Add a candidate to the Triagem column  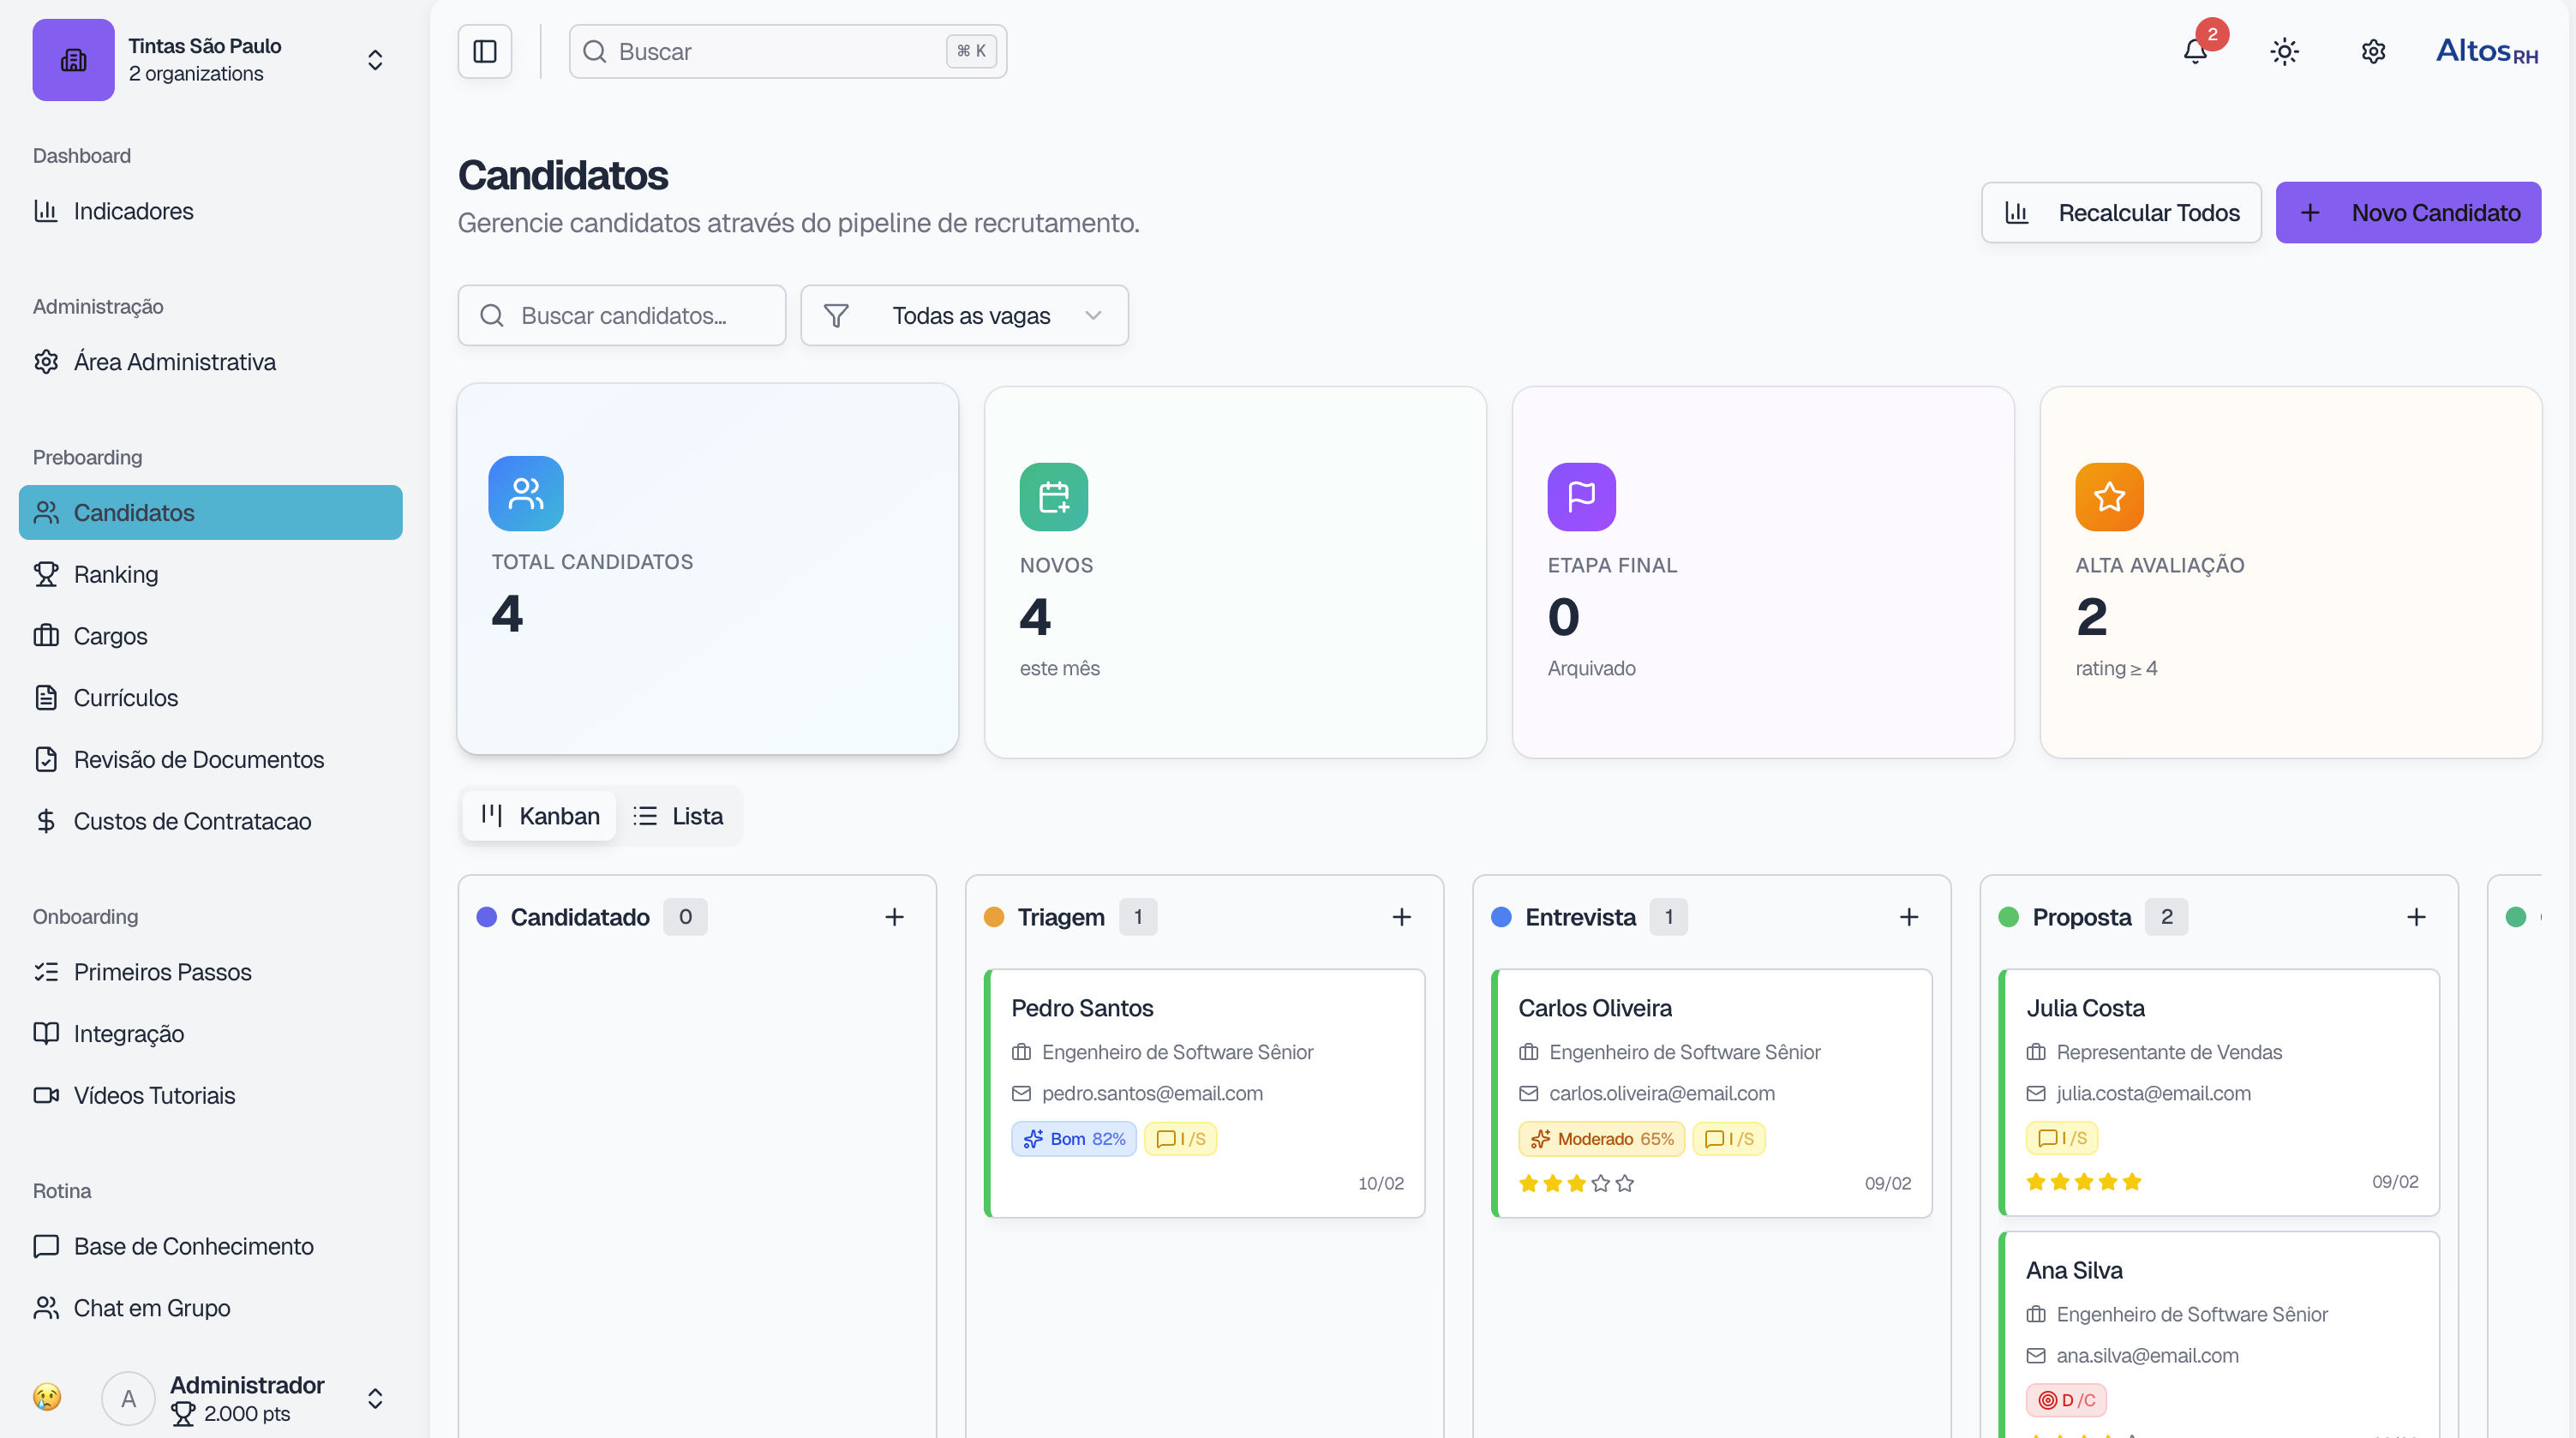pyautogui.click(x=1402, y=916)
